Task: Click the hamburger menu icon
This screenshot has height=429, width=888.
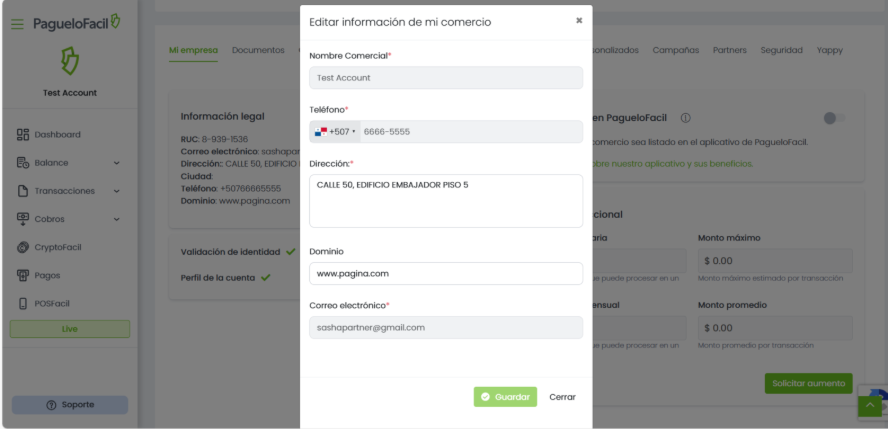Action: tap(17, 23)
